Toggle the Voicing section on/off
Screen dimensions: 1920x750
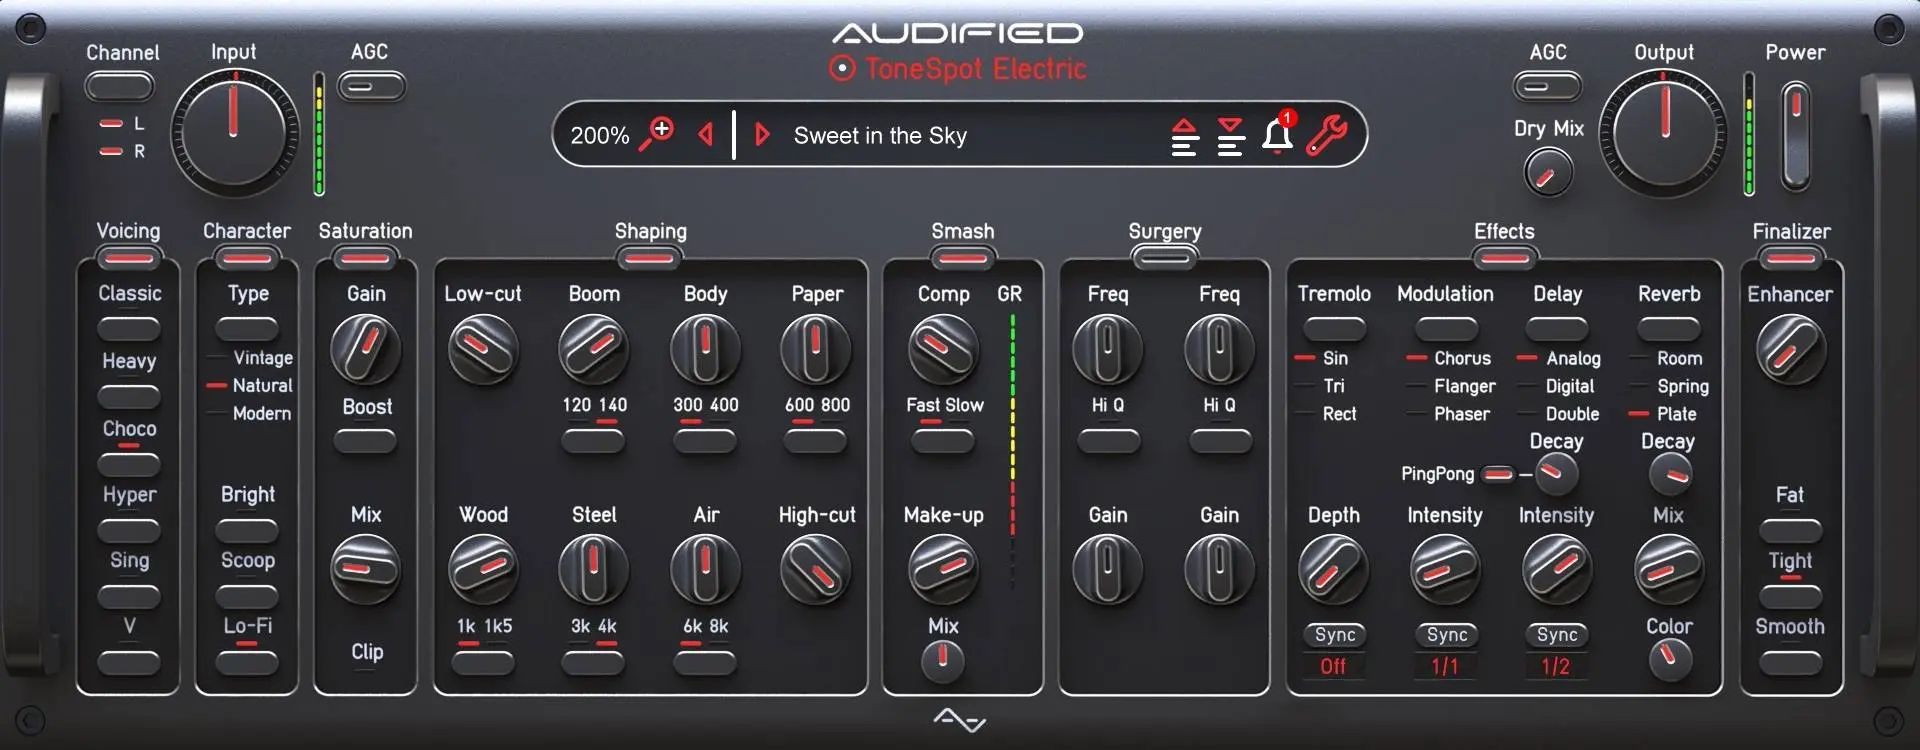point(129,258)
